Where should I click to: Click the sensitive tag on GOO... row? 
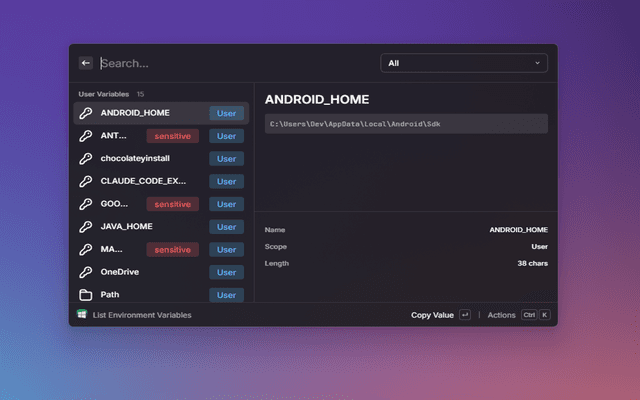[170, 204]
